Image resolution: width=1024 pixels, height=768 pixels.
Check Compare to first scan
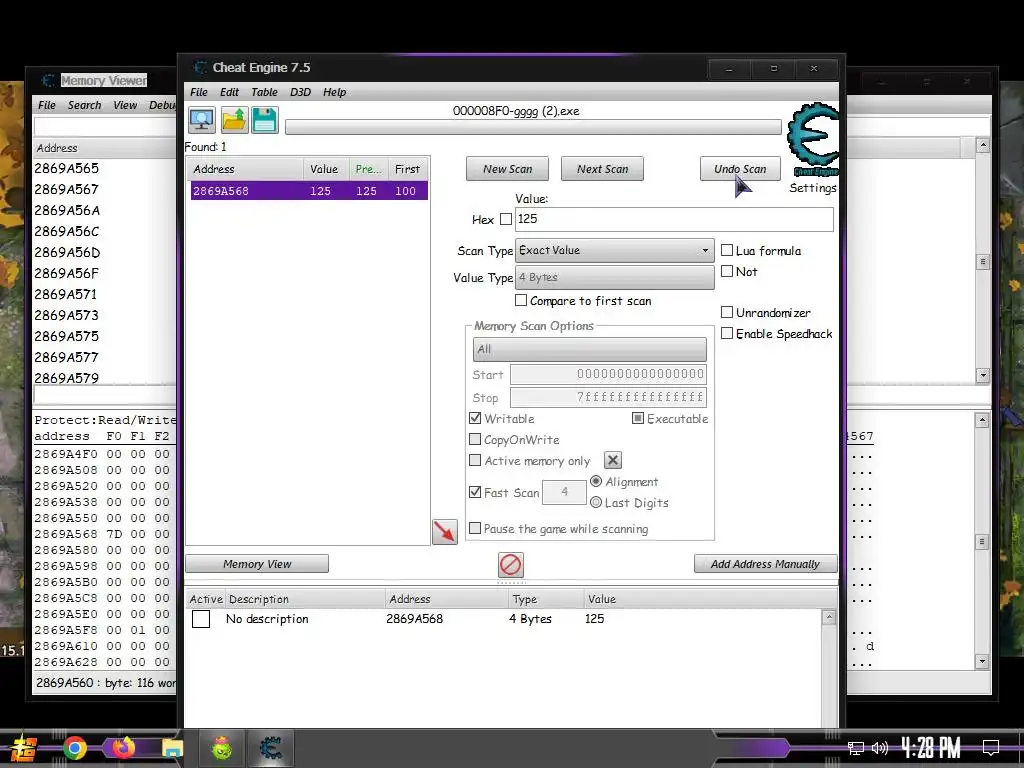[520, 300]
